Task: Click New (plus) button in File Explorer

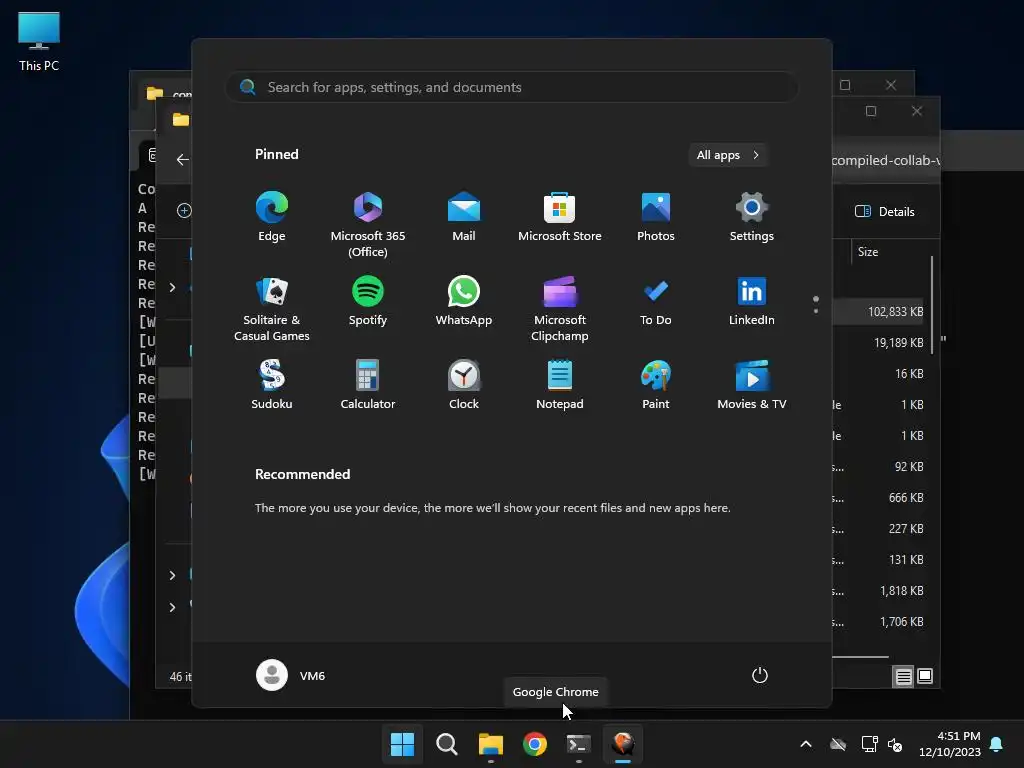Action: click(184, 210)
